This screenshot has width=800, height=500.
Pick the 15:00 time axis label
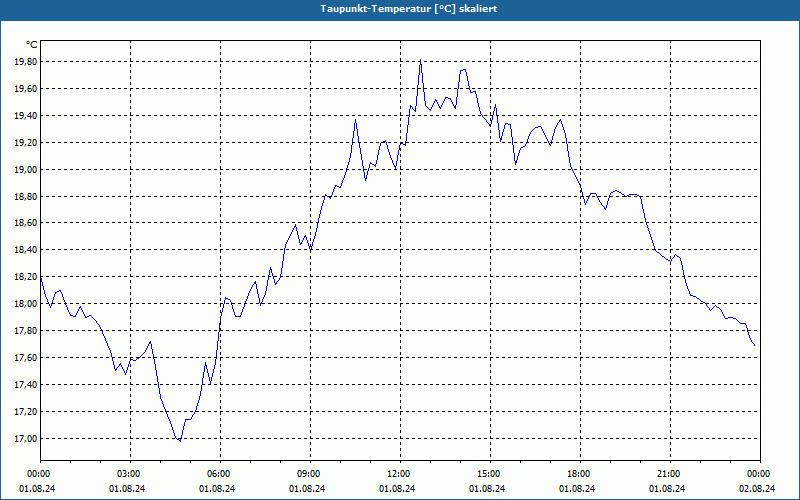coord(488,474)
